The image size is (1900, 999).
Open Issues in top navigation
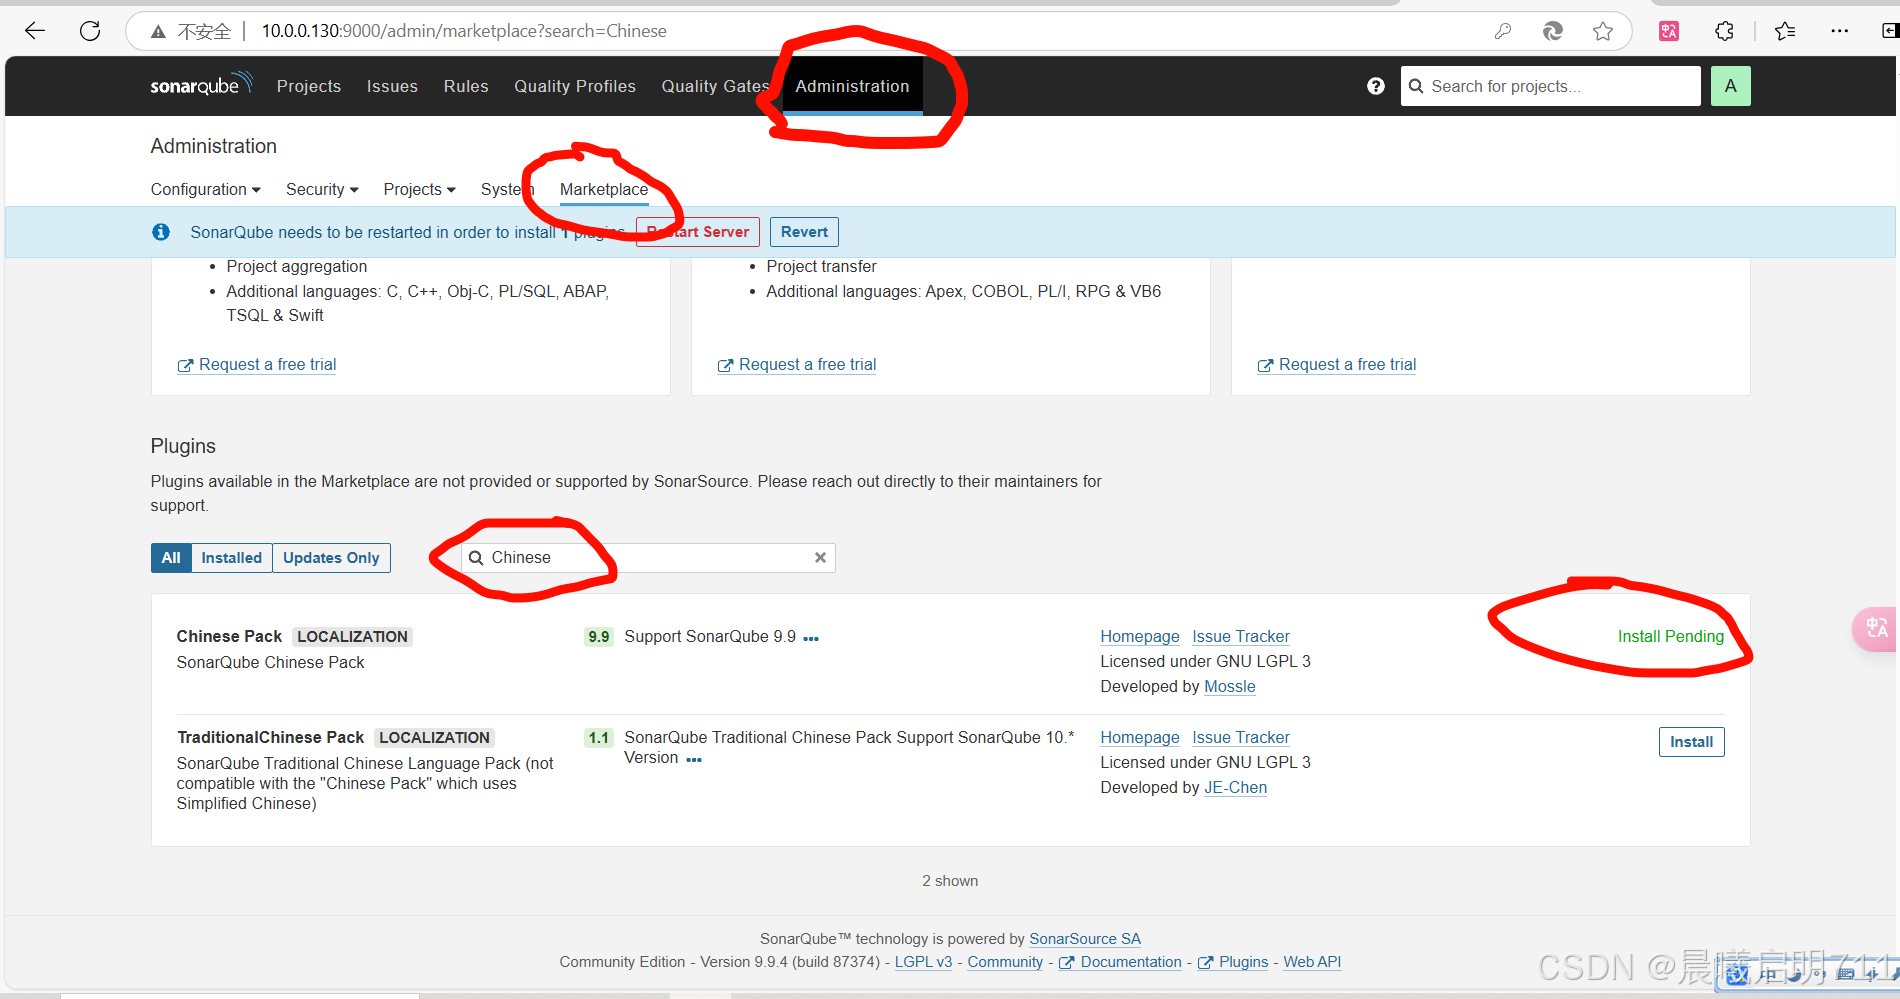point(392,86)
